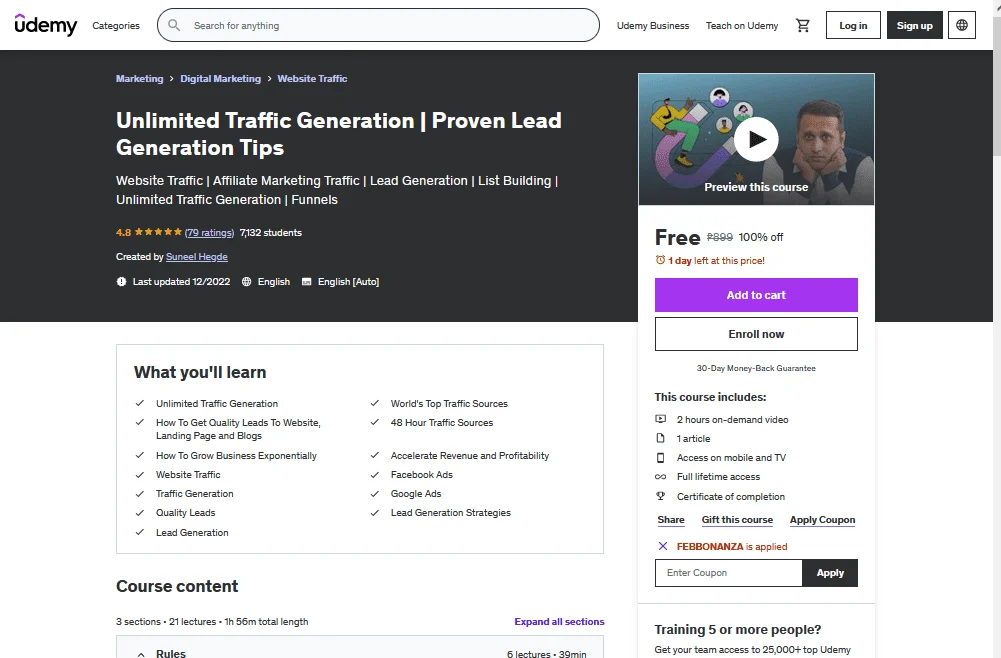
Task: Focus the Enter Coupon field
Action: tap(728, 573)
